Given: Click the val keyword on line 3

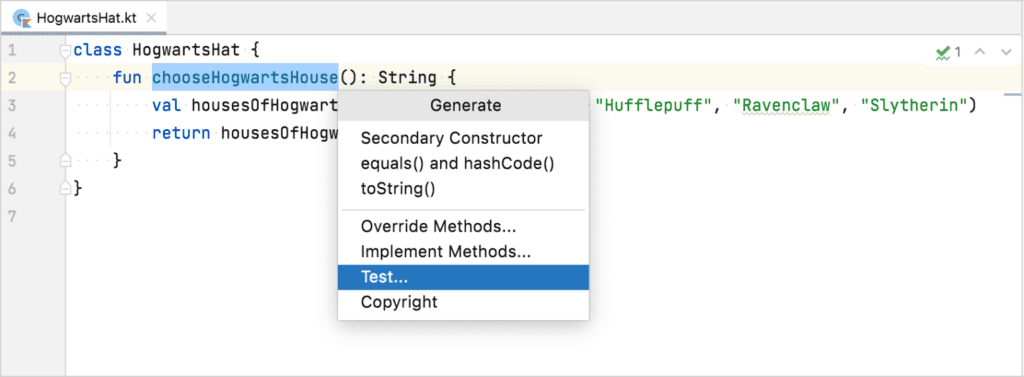Looking at the screenshot, I should tap(167, 105).
